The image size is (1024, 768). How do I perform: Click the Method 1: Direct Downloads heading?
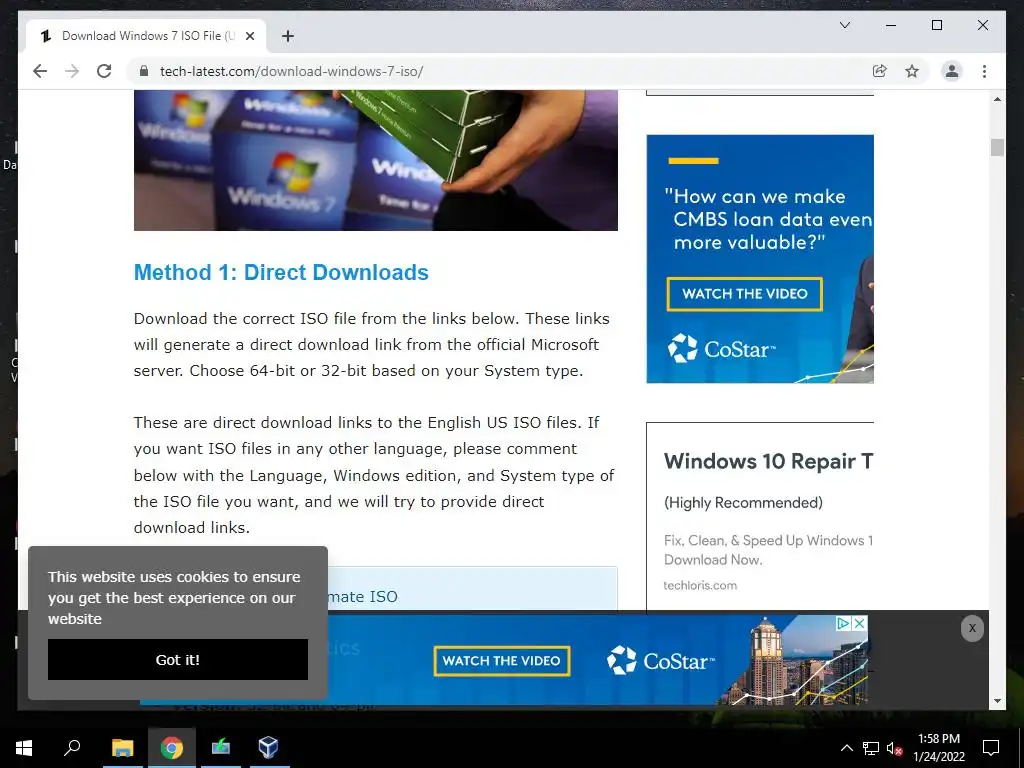tap(281, 272)
